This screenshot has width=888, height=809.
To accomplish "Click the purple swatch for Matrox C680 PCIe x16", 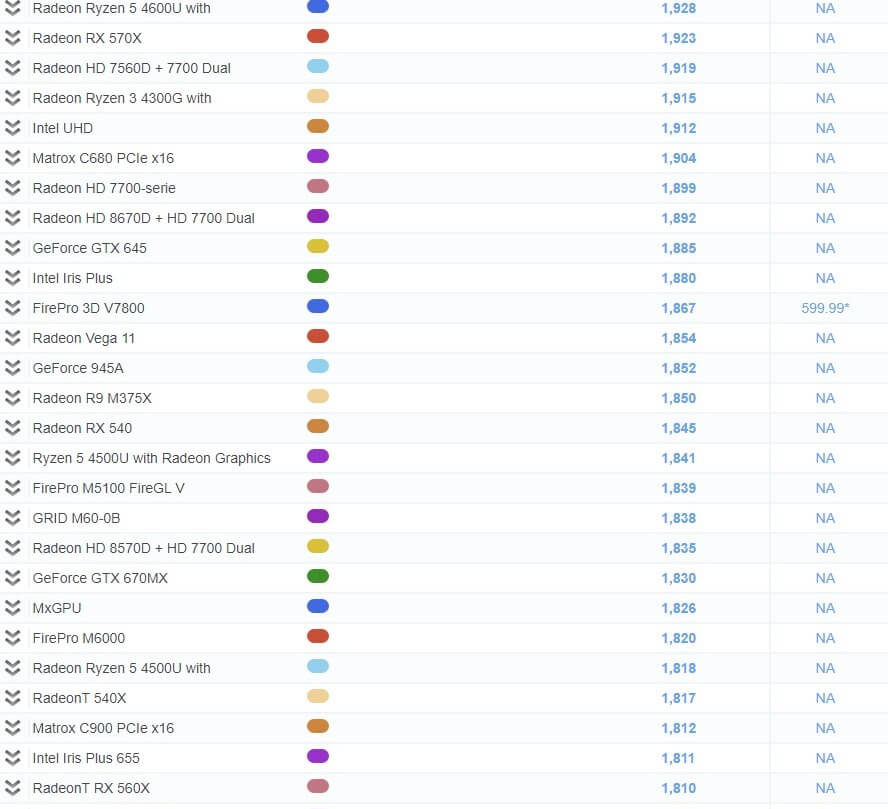I will 318,156.
